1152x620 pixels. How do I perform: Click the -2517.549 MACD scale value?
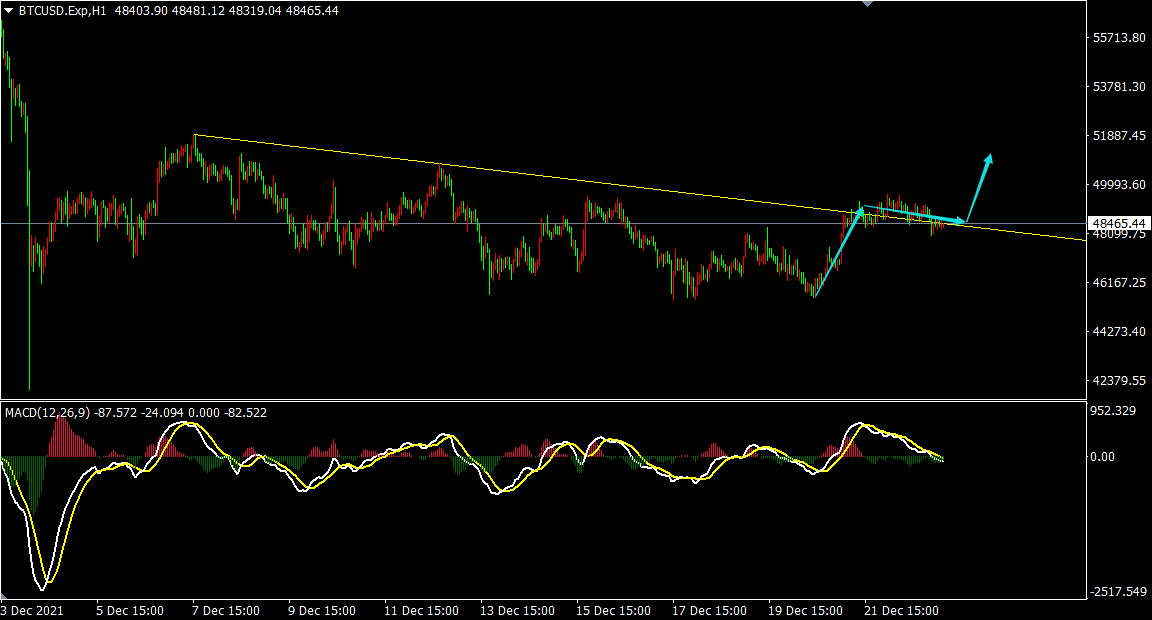(1117, 592)
